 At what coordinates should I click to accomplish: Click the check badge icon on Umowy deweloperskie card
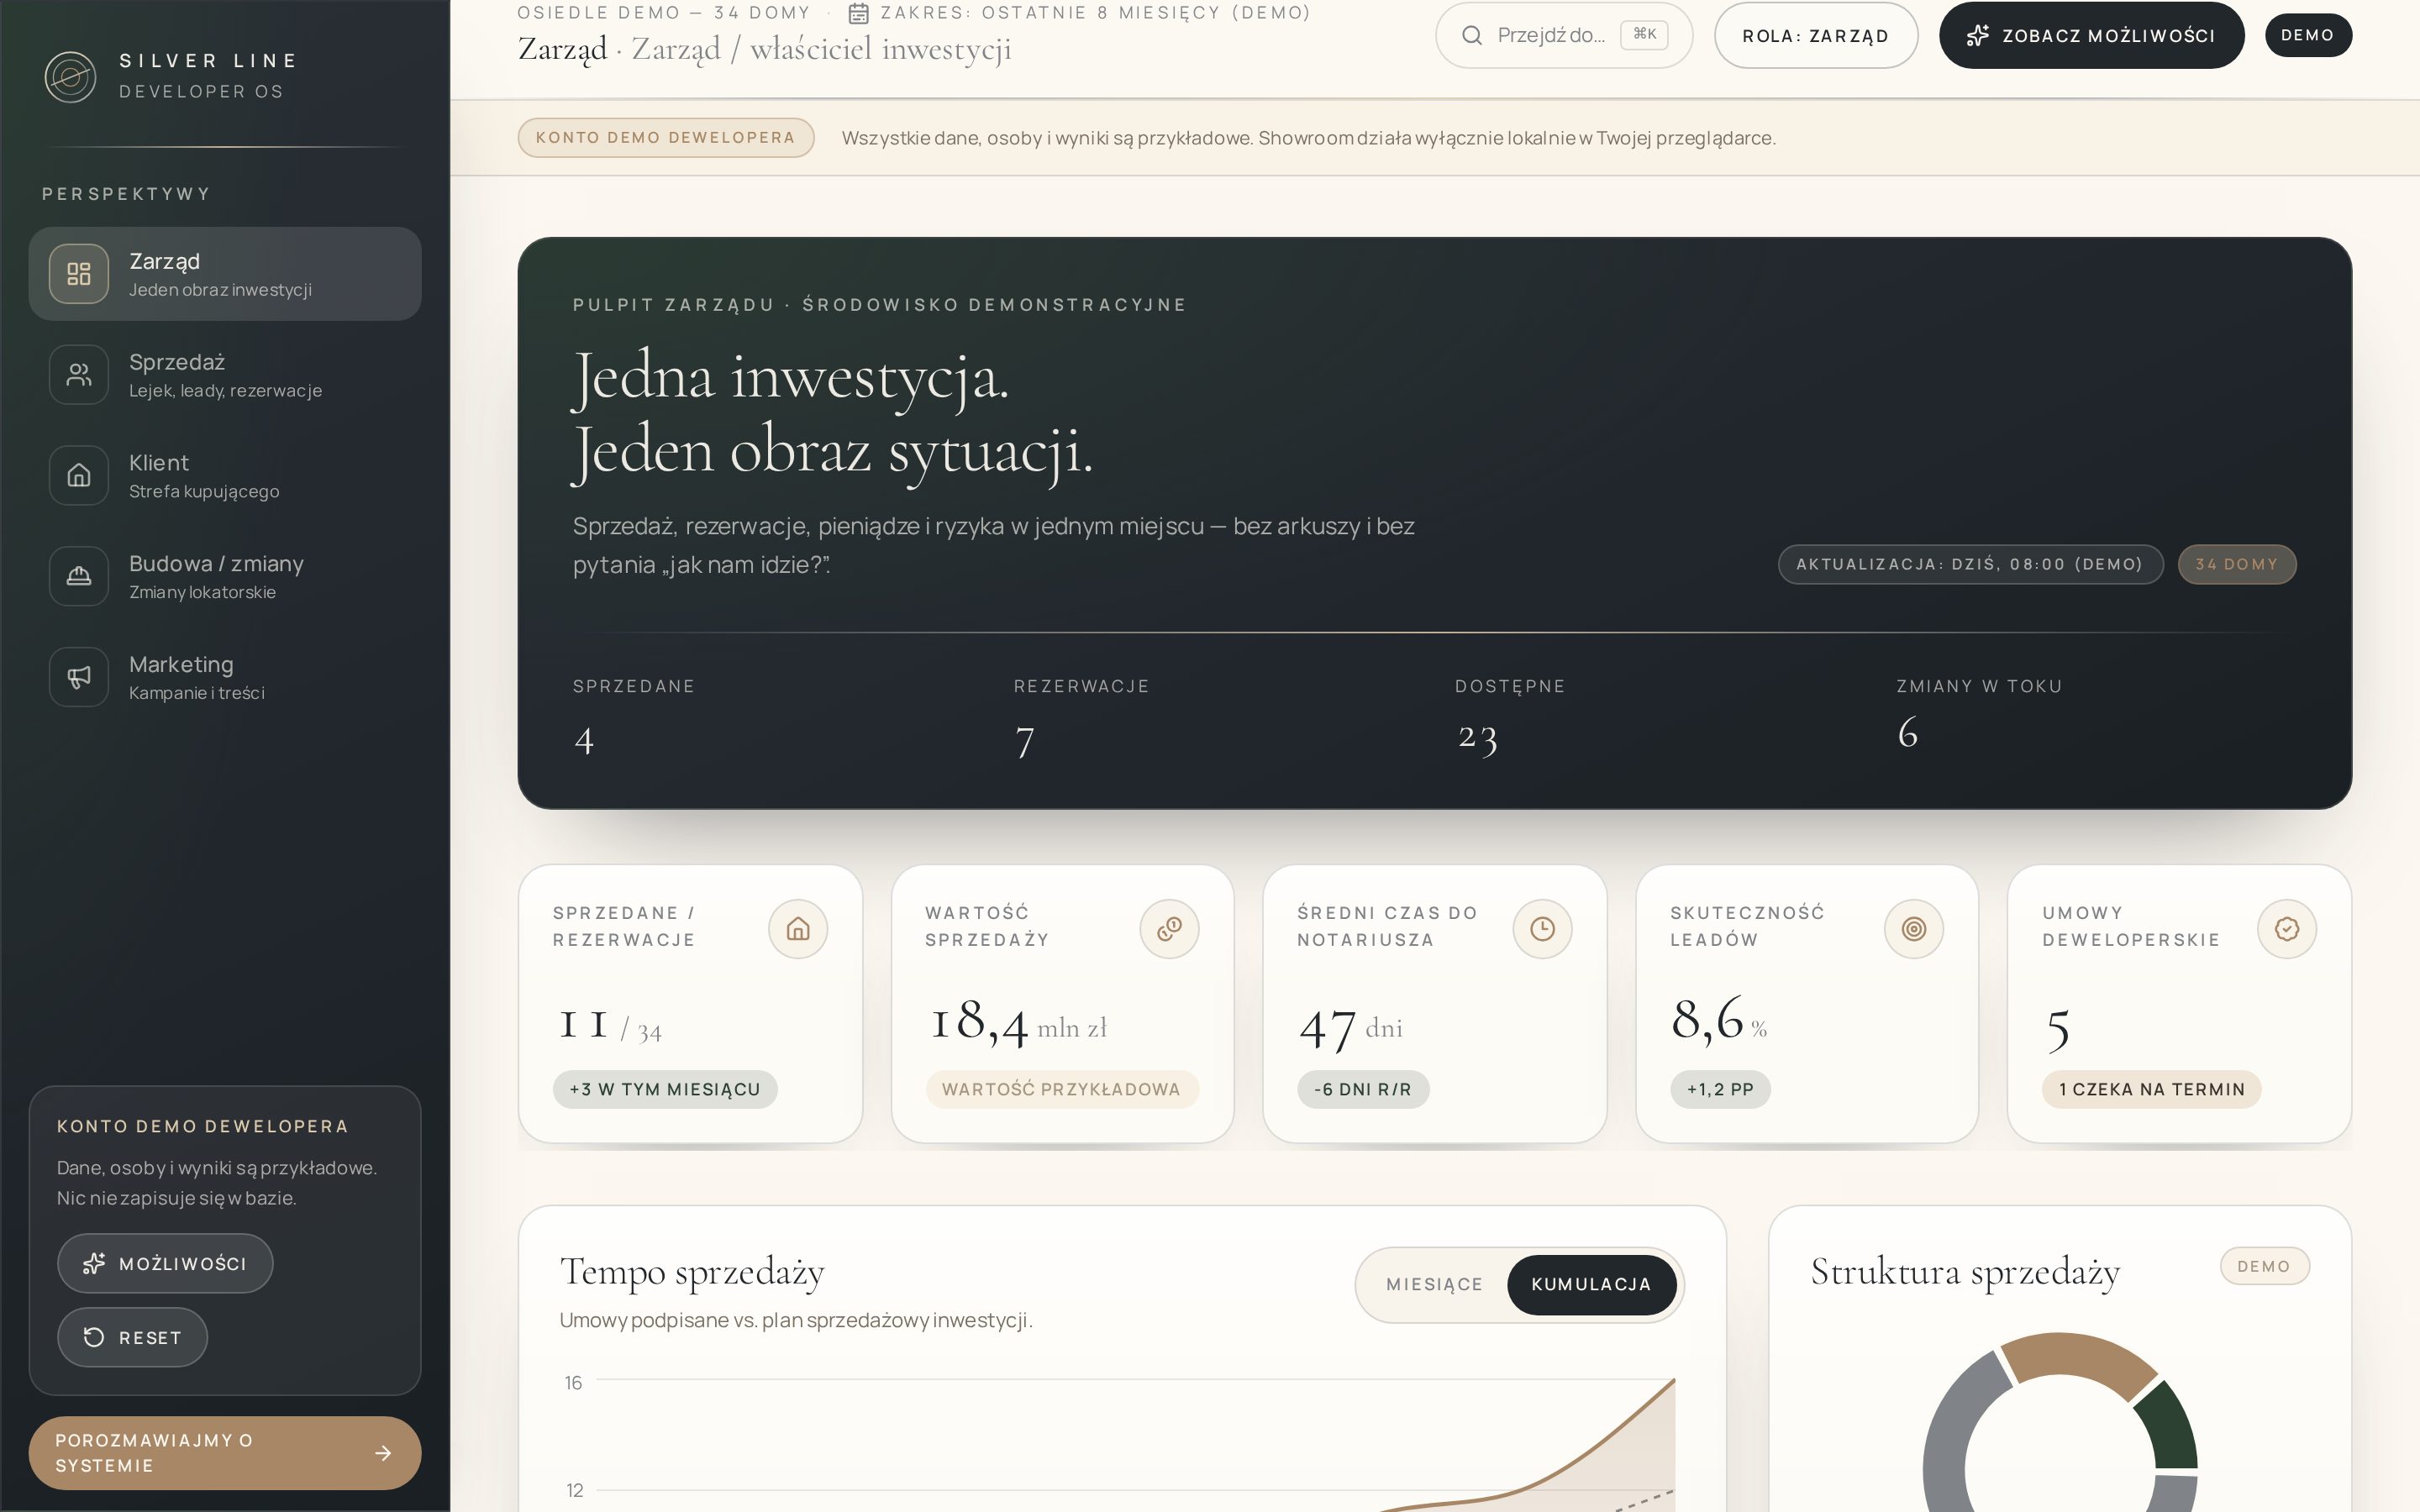(x=2287, y=929)
